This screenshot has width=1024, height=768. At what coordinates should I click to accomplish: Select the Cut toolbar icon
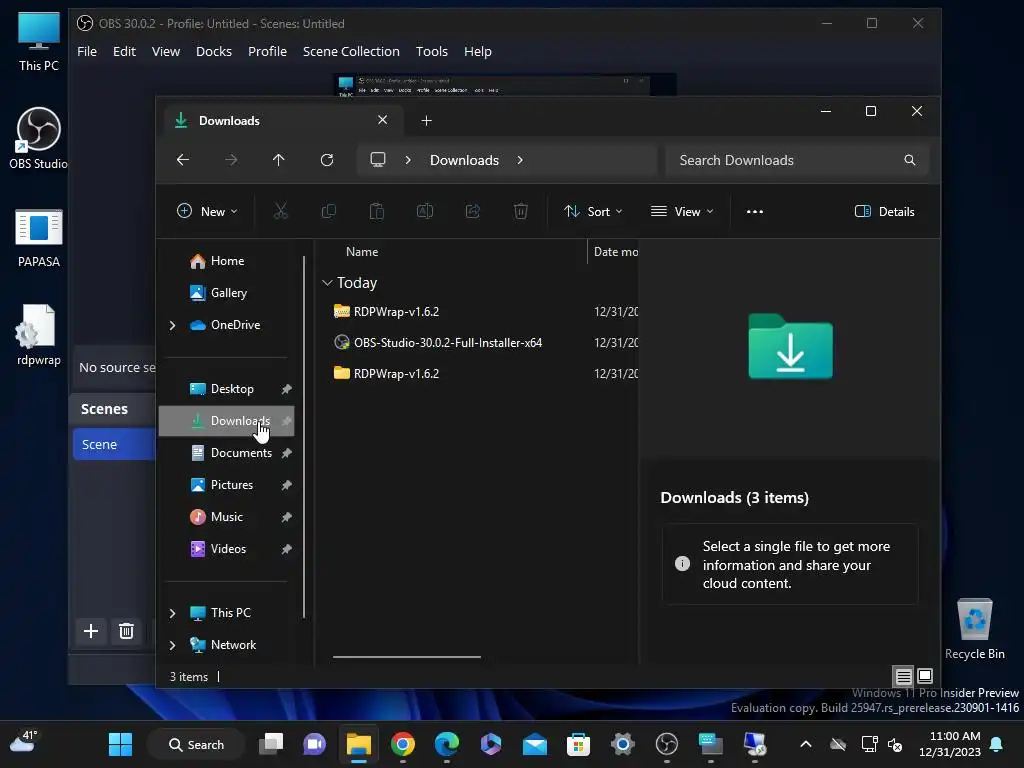click(280, 211)
